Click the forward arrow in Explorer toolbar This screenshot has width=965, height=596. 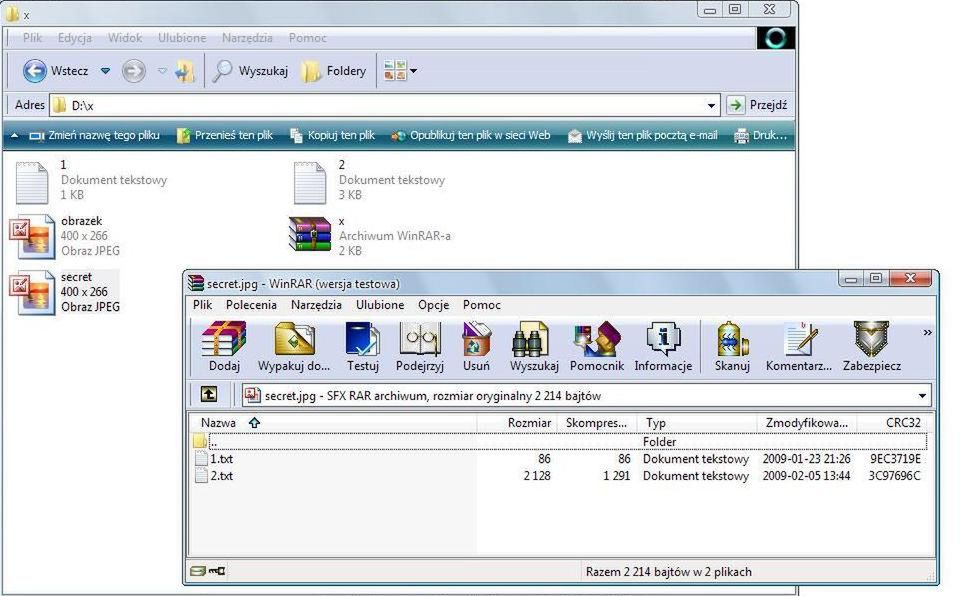[x=134, y=71]
